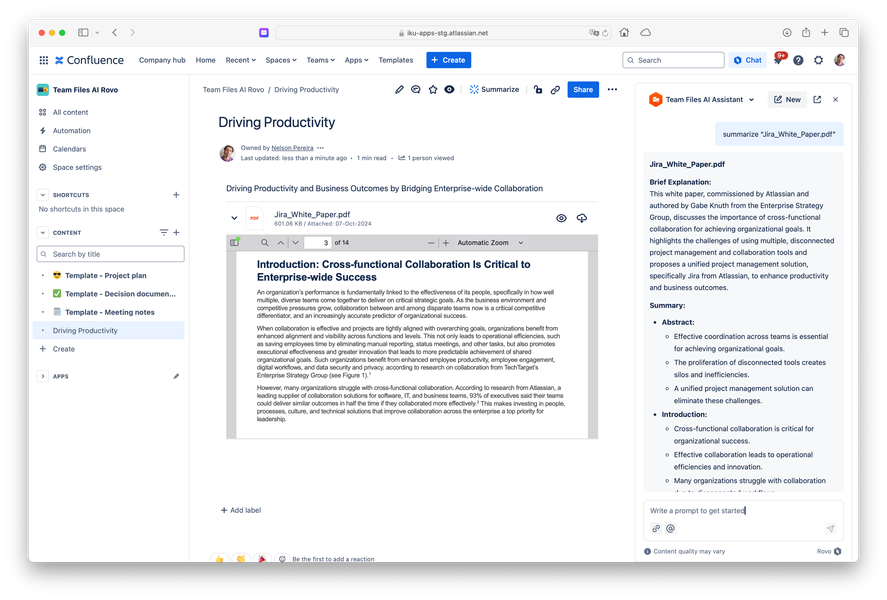This screenshot has width=887, height=600.
Task: Open the app switcher grid icon
Action: 44,60
